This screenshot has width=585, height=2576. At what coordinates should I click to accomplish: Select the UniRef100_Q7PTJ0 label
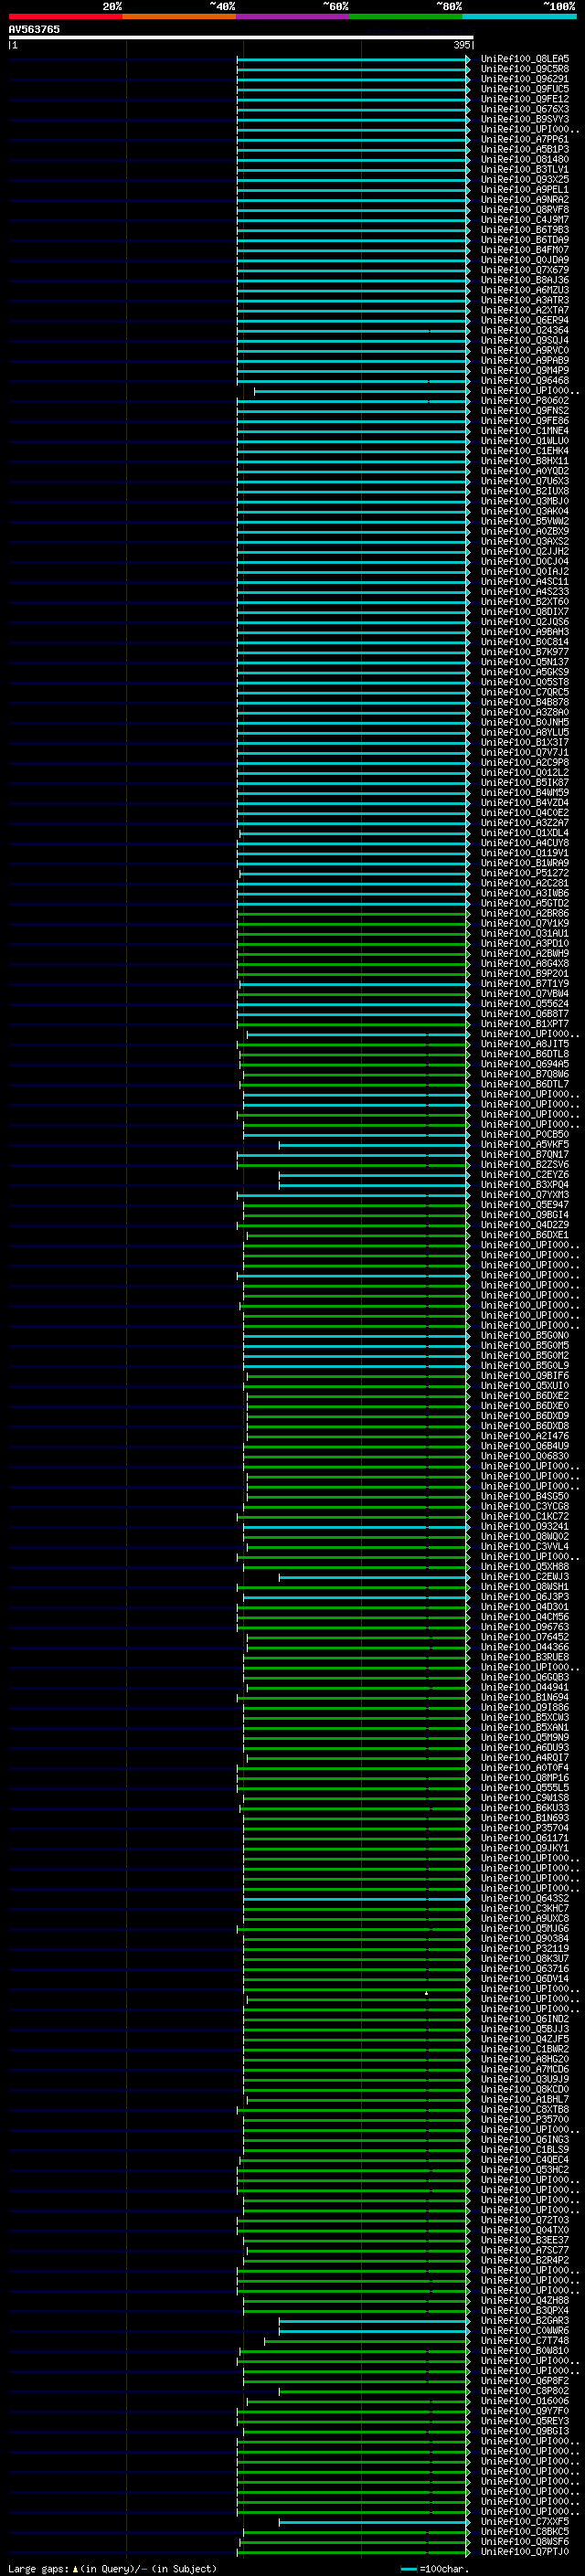524,2551
